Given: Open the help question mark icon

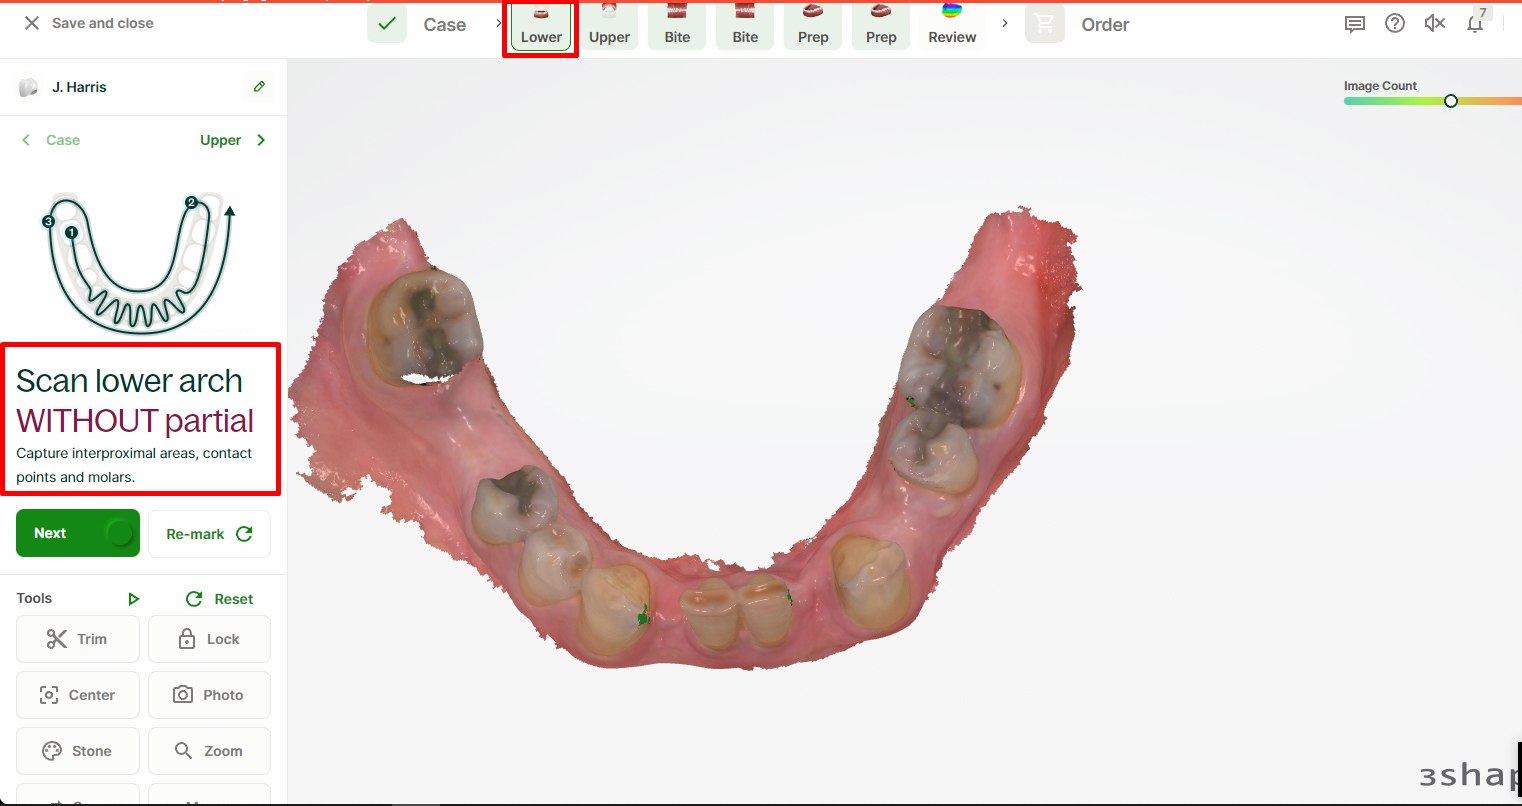Looking at the screenshot, I should [1395, 24].
